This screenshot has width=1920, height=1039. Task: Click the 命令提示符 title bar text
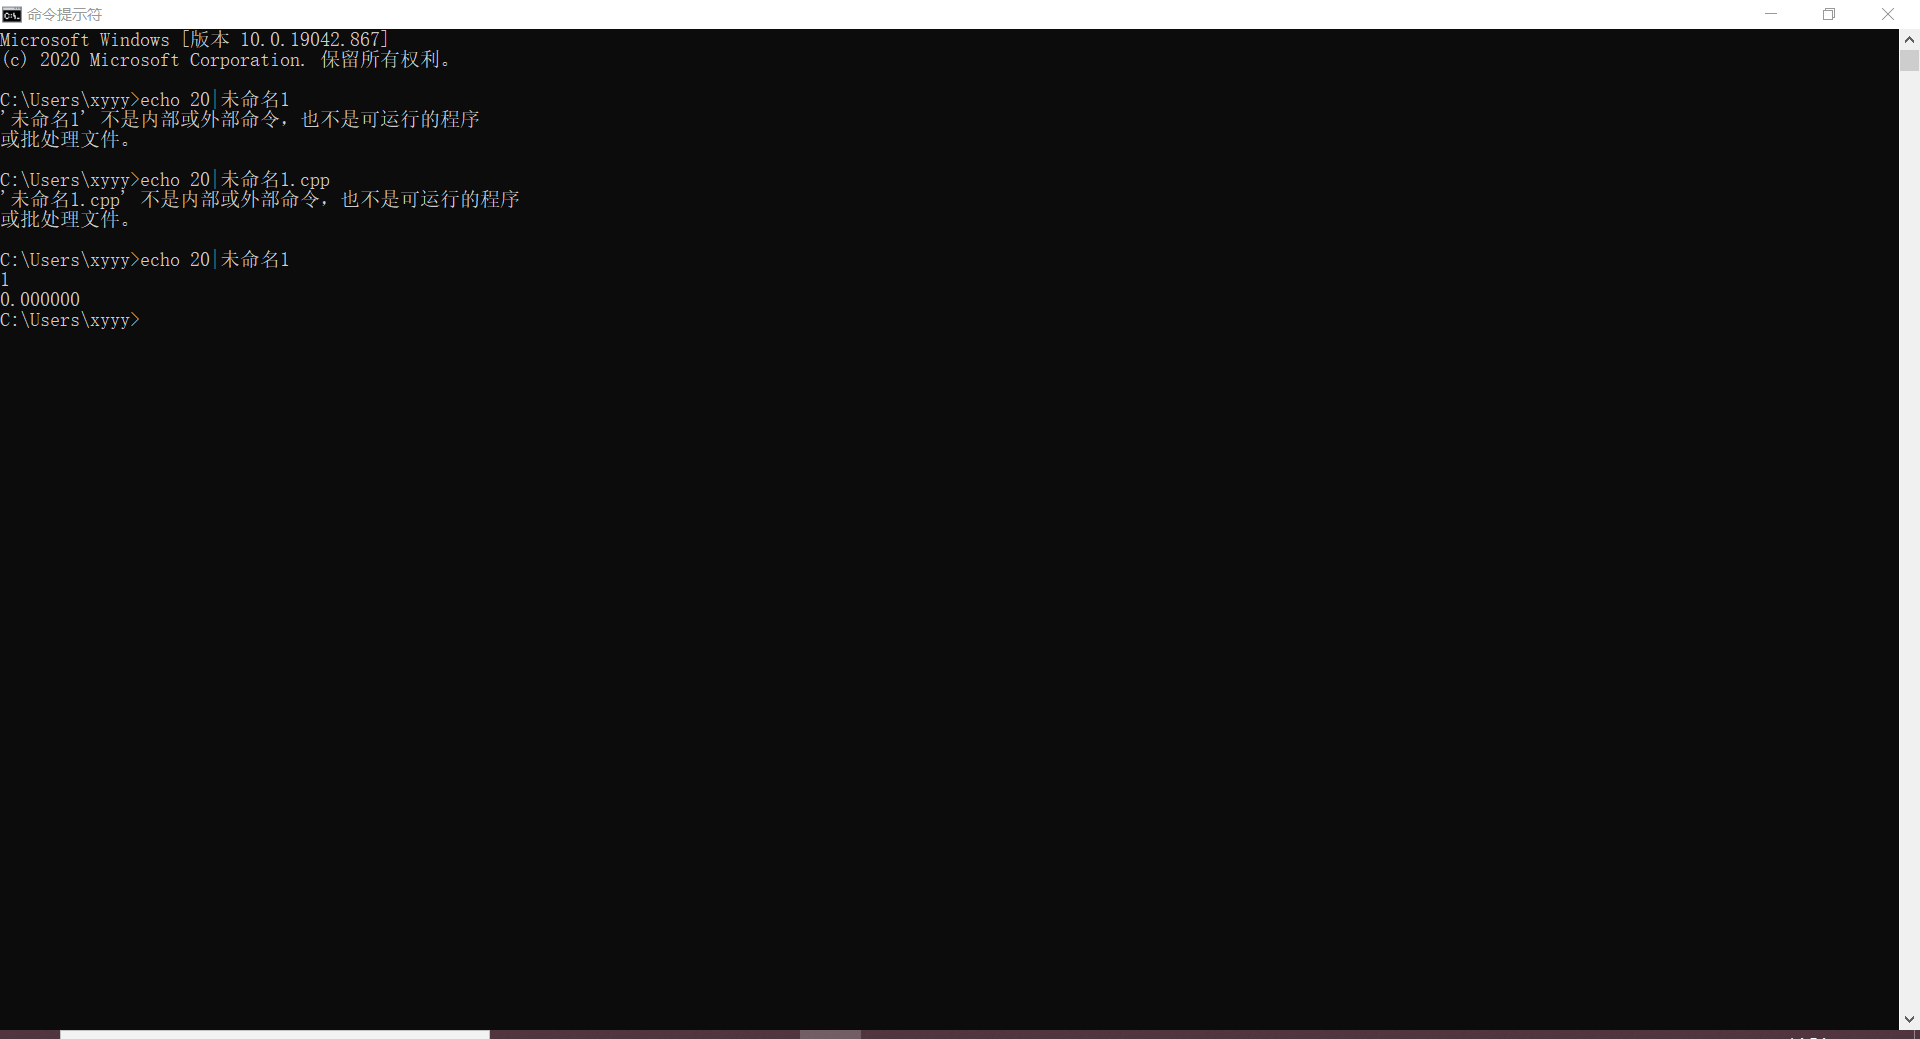pos(64,14)
